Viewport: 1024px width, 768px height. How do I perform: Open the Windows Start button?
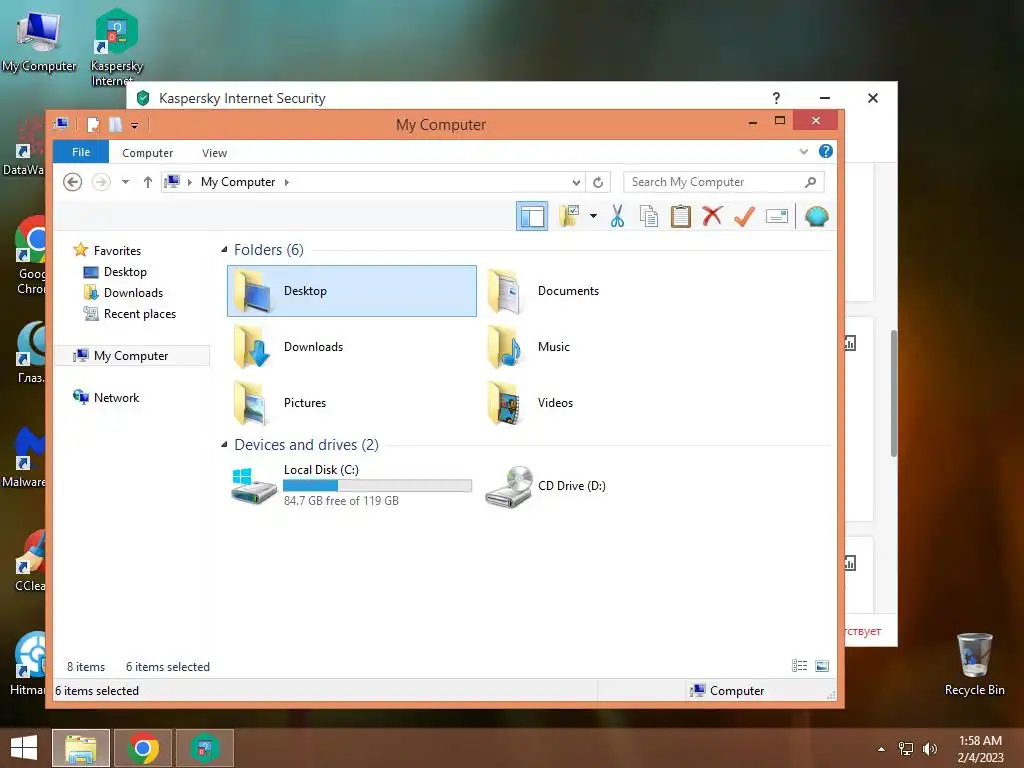pyautogui.click(x=24, y=748)
